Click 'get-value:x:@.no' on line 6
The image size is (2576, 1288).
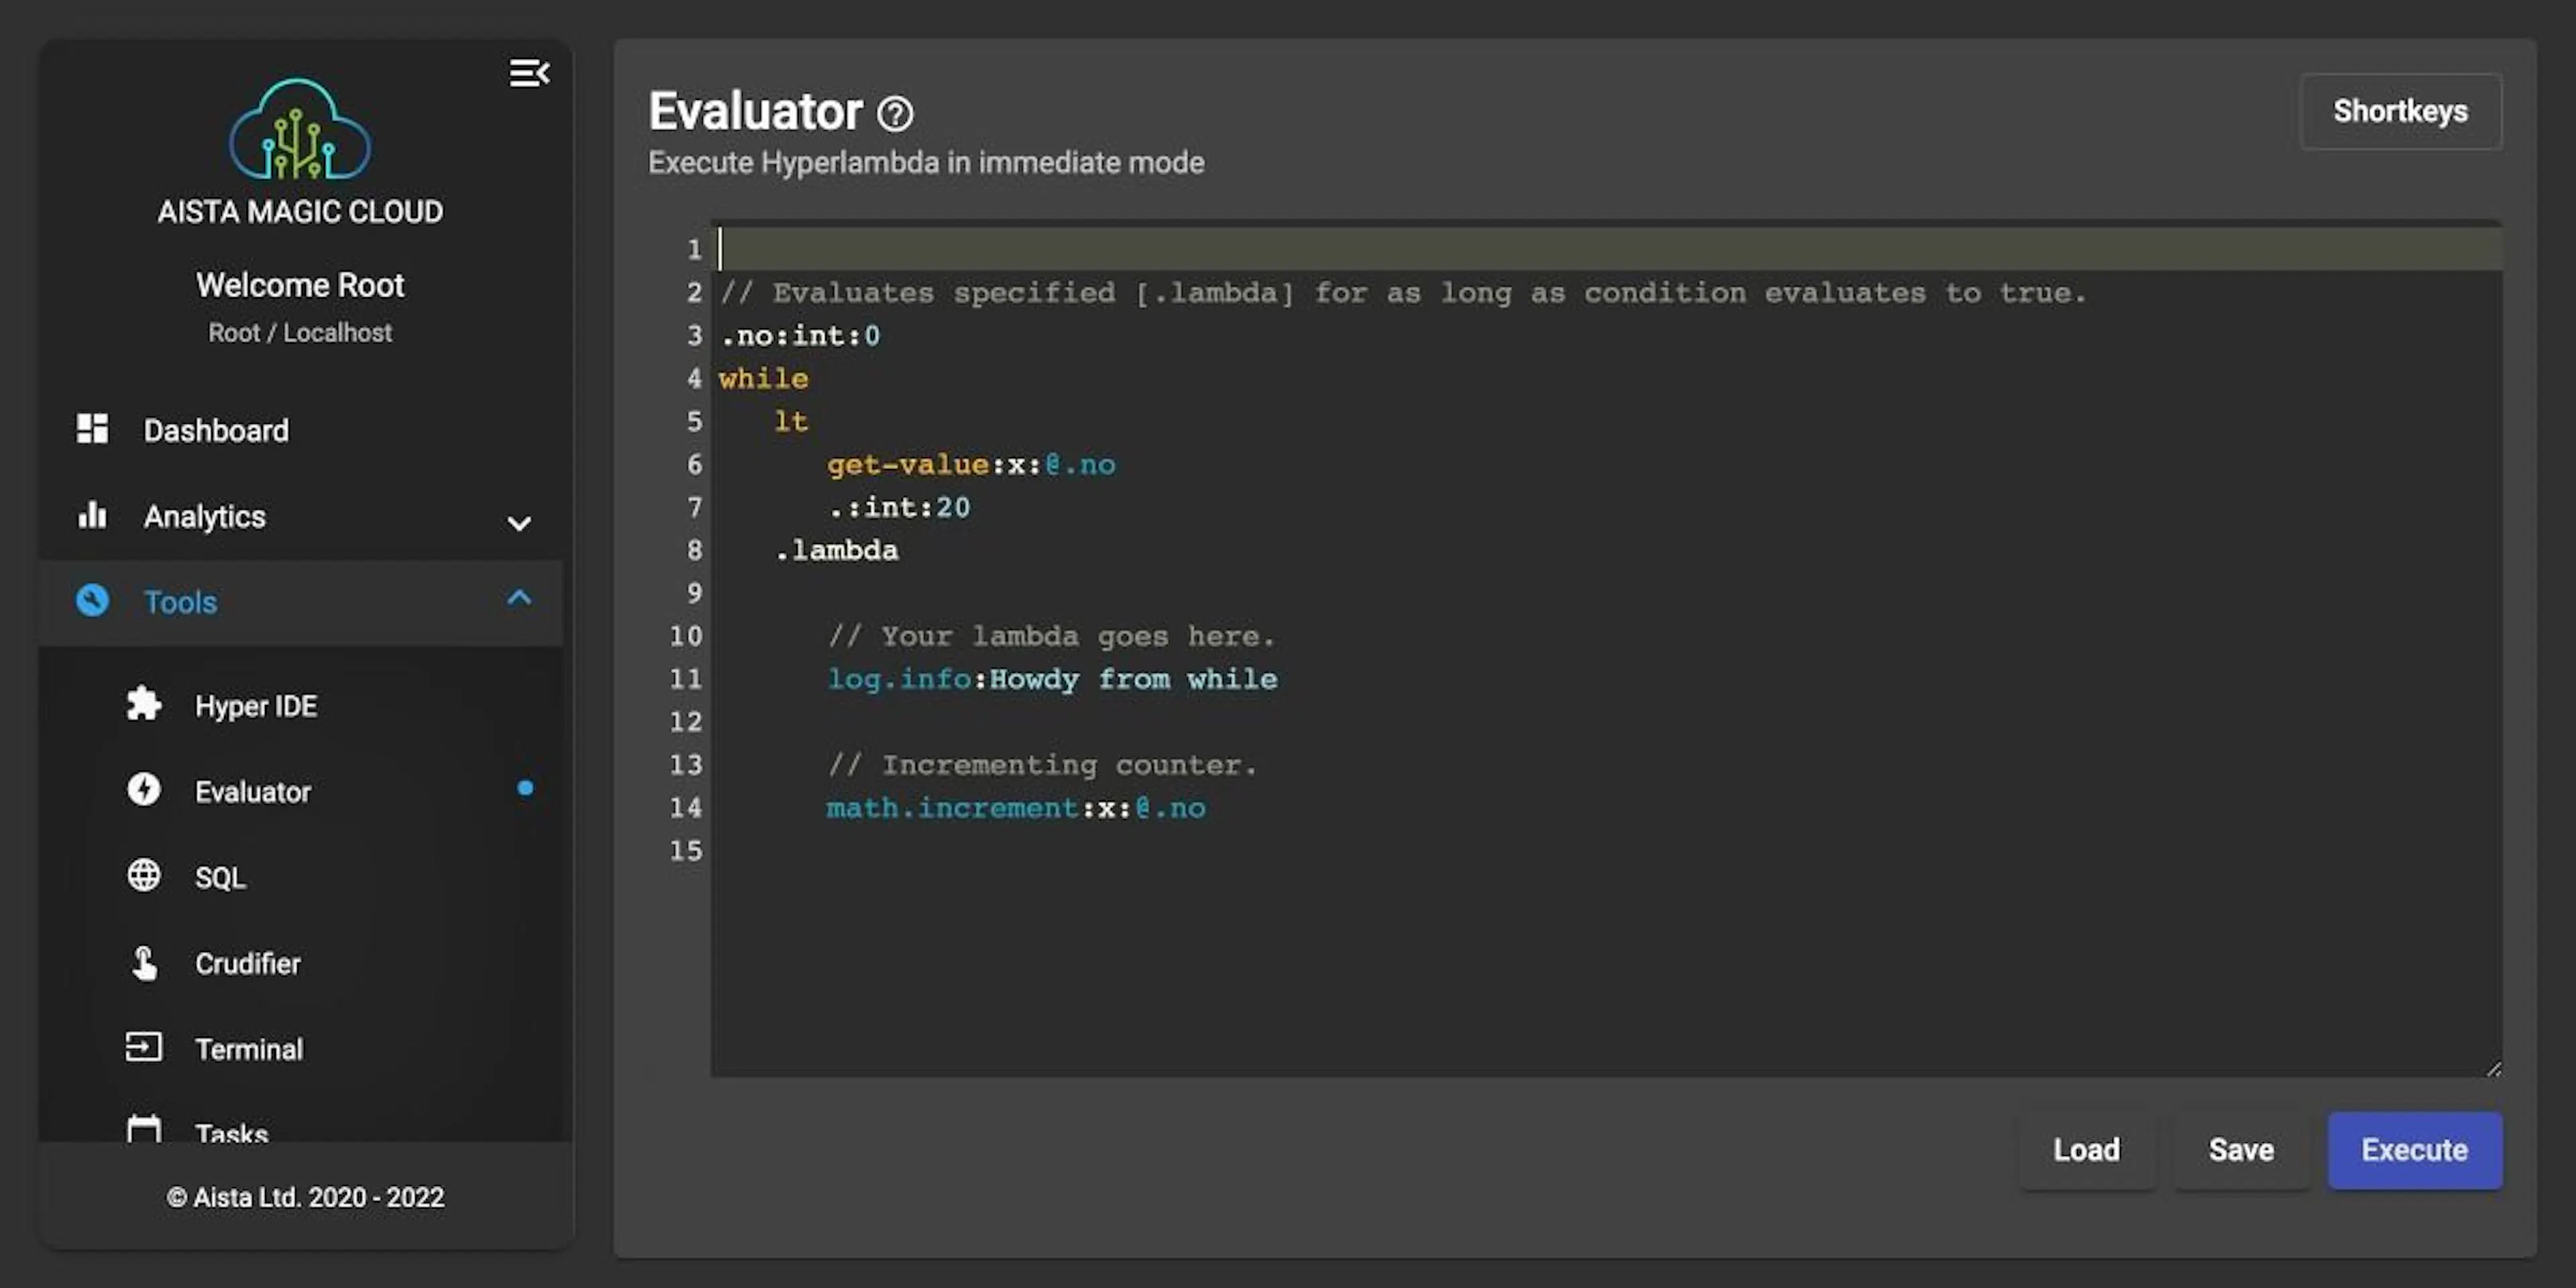pyautogui.click(x=971, y=465)
